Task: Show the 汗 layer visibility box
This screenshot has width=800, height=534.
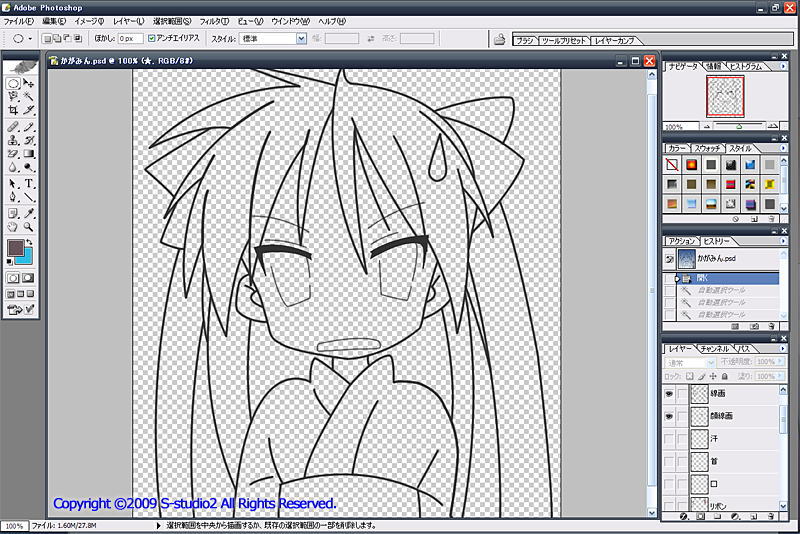Action: (670, 440)
